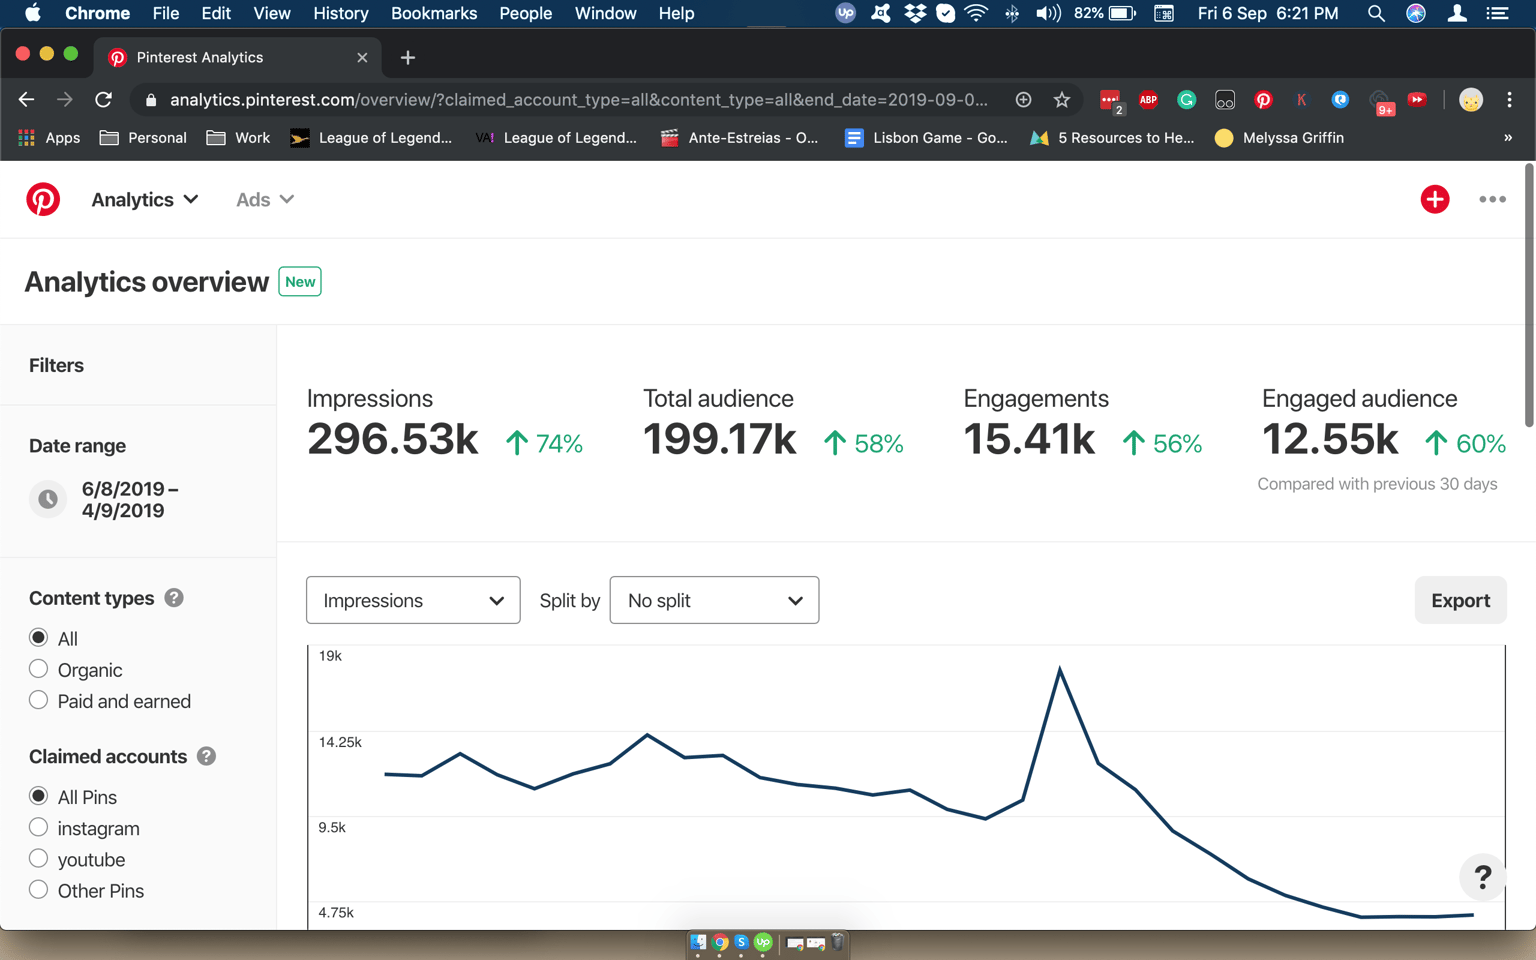Bookmark this page with the star icon
The image size is (1536, 960).
[x=1061, y=99]
